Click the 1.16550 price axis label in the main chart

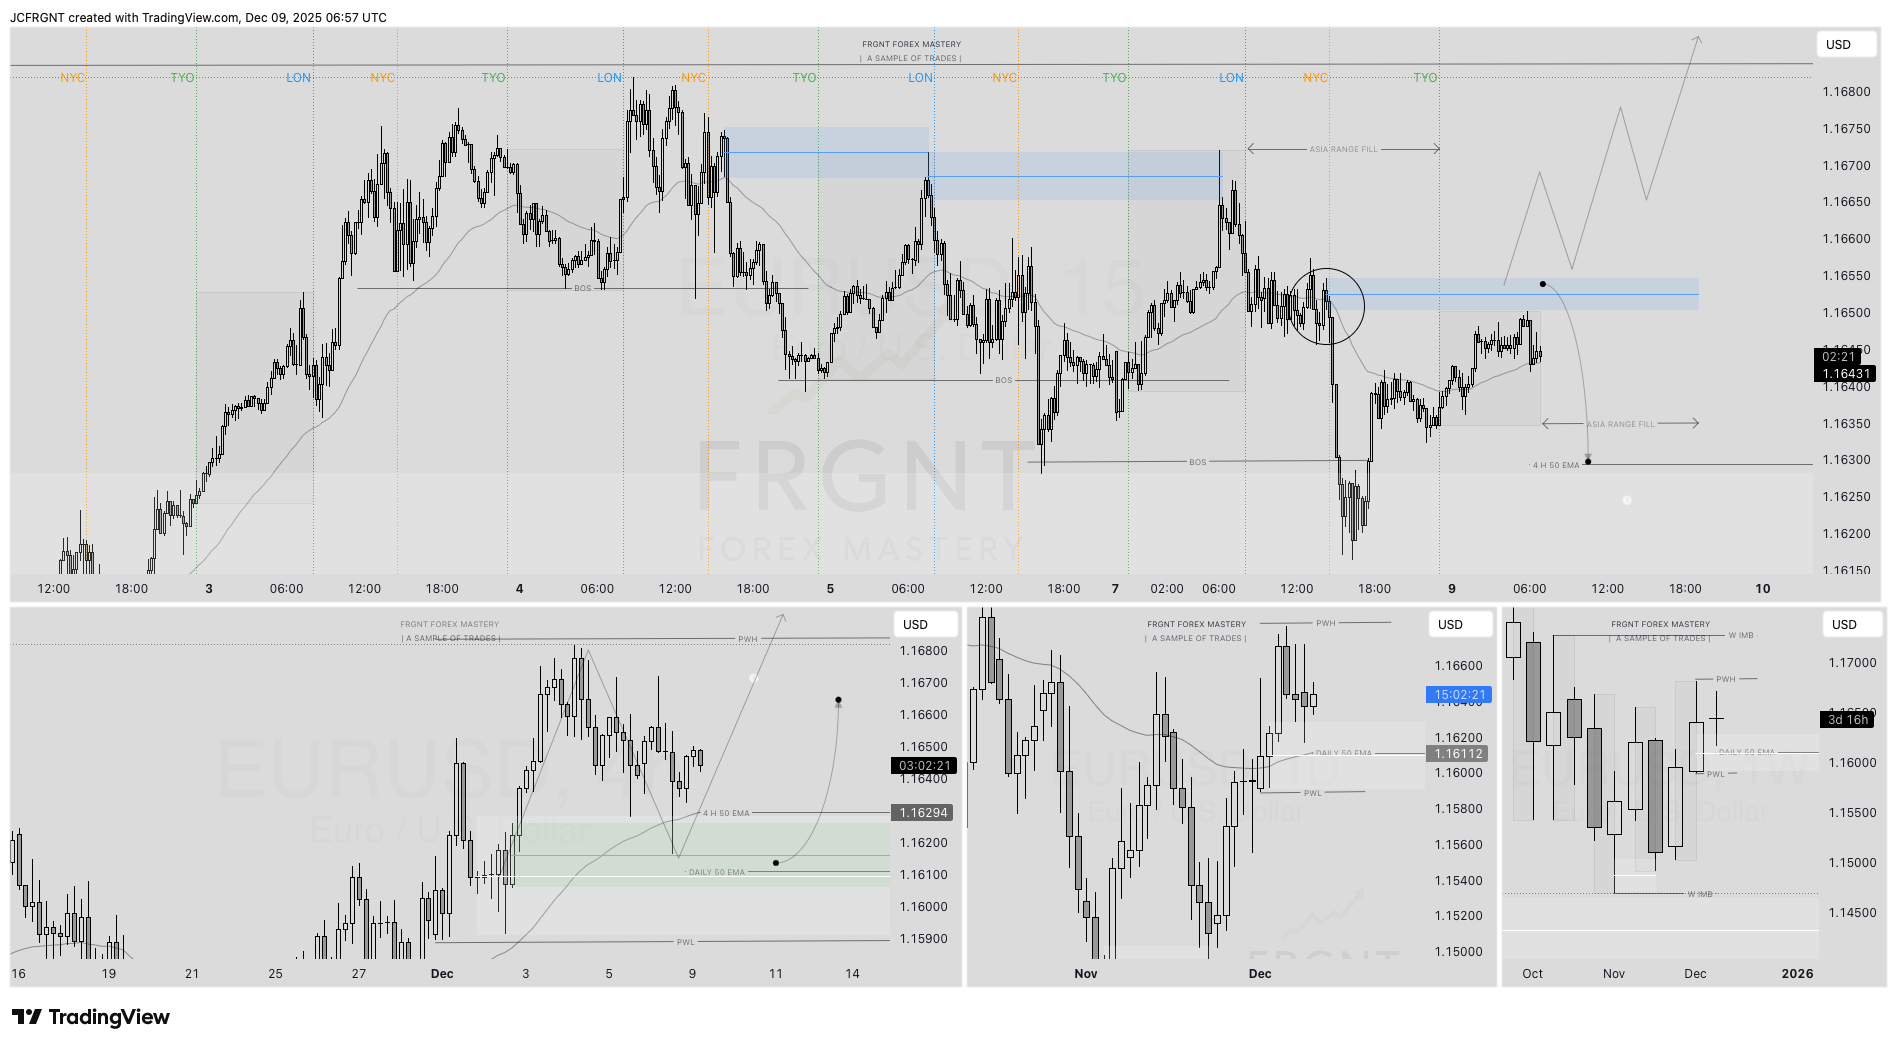(x=1846, y=276)
